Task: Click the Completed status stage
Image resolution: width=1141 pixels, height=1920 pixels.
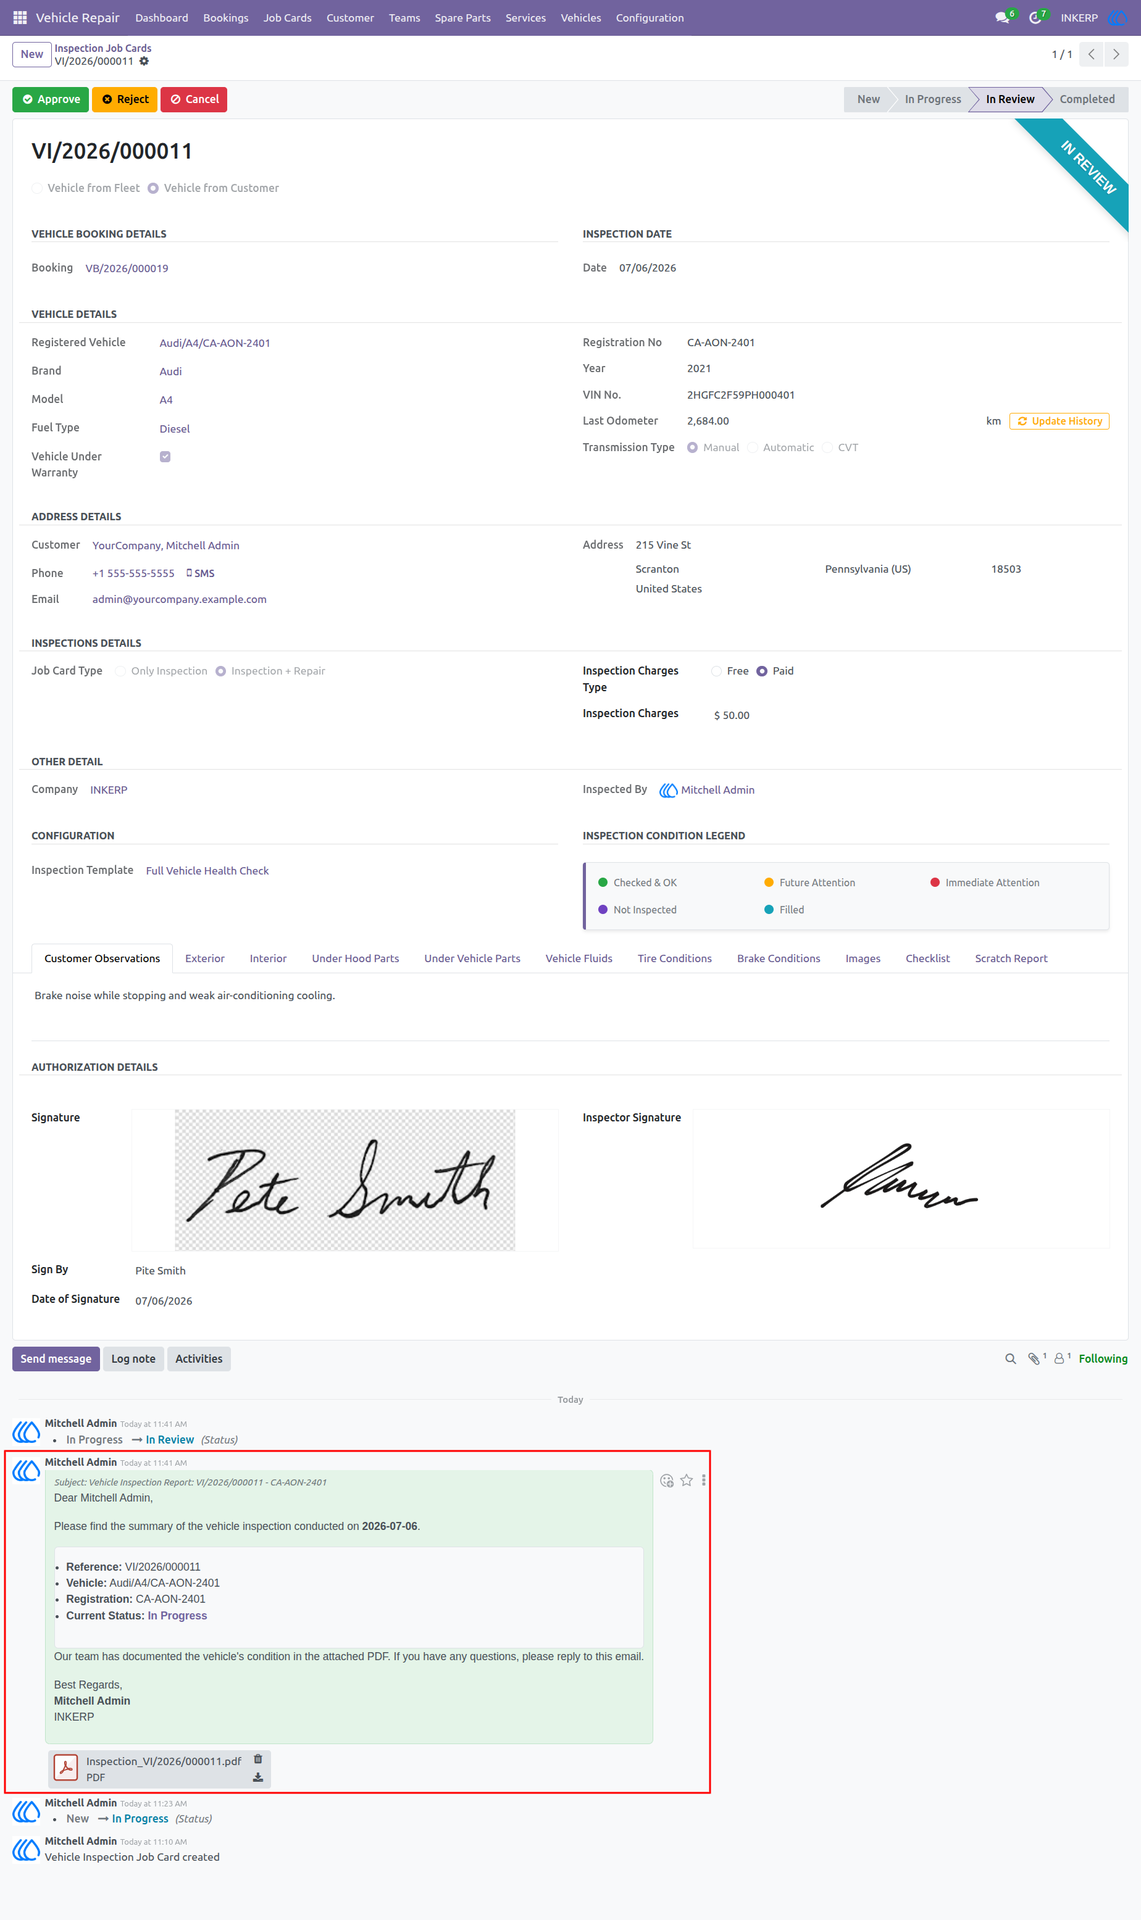Action: (1087, 99)
